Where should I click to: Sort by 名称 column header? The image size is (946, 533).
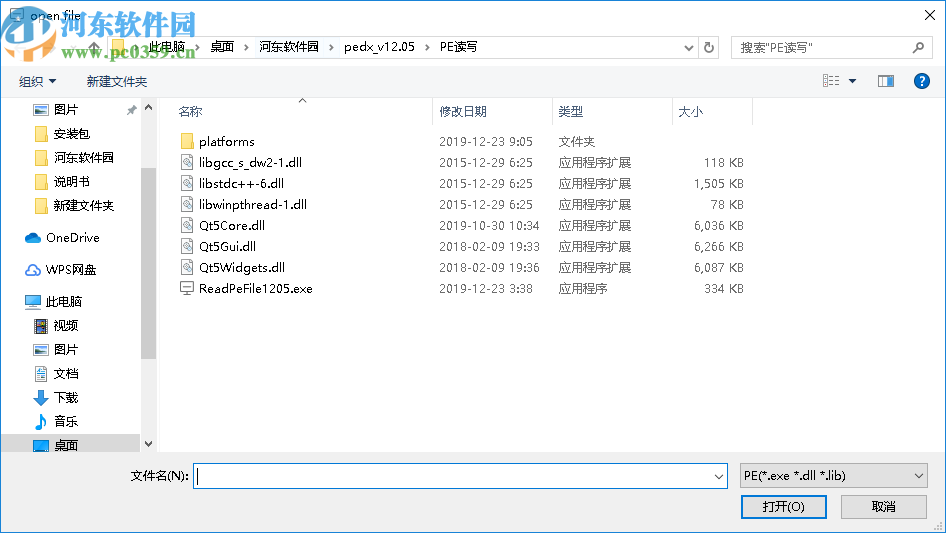pyautogui.click(x=190, y=112)
